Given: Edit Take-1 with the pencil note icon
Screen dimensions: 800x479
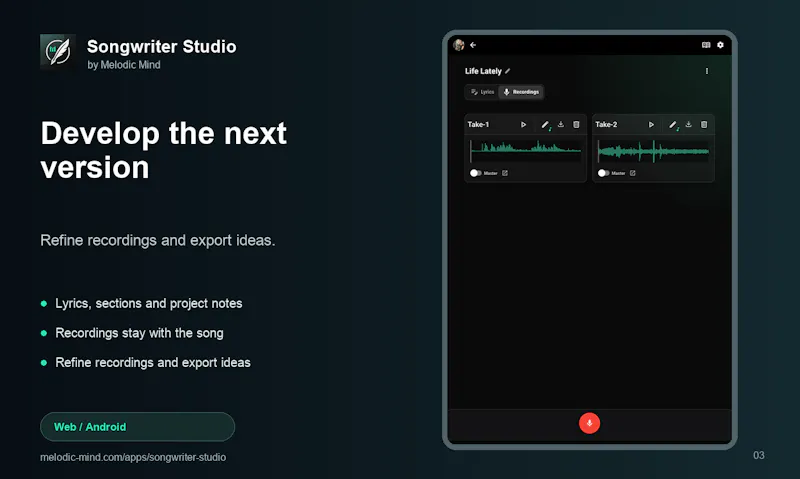Looking at the screenshot, I should coord(546,125).
